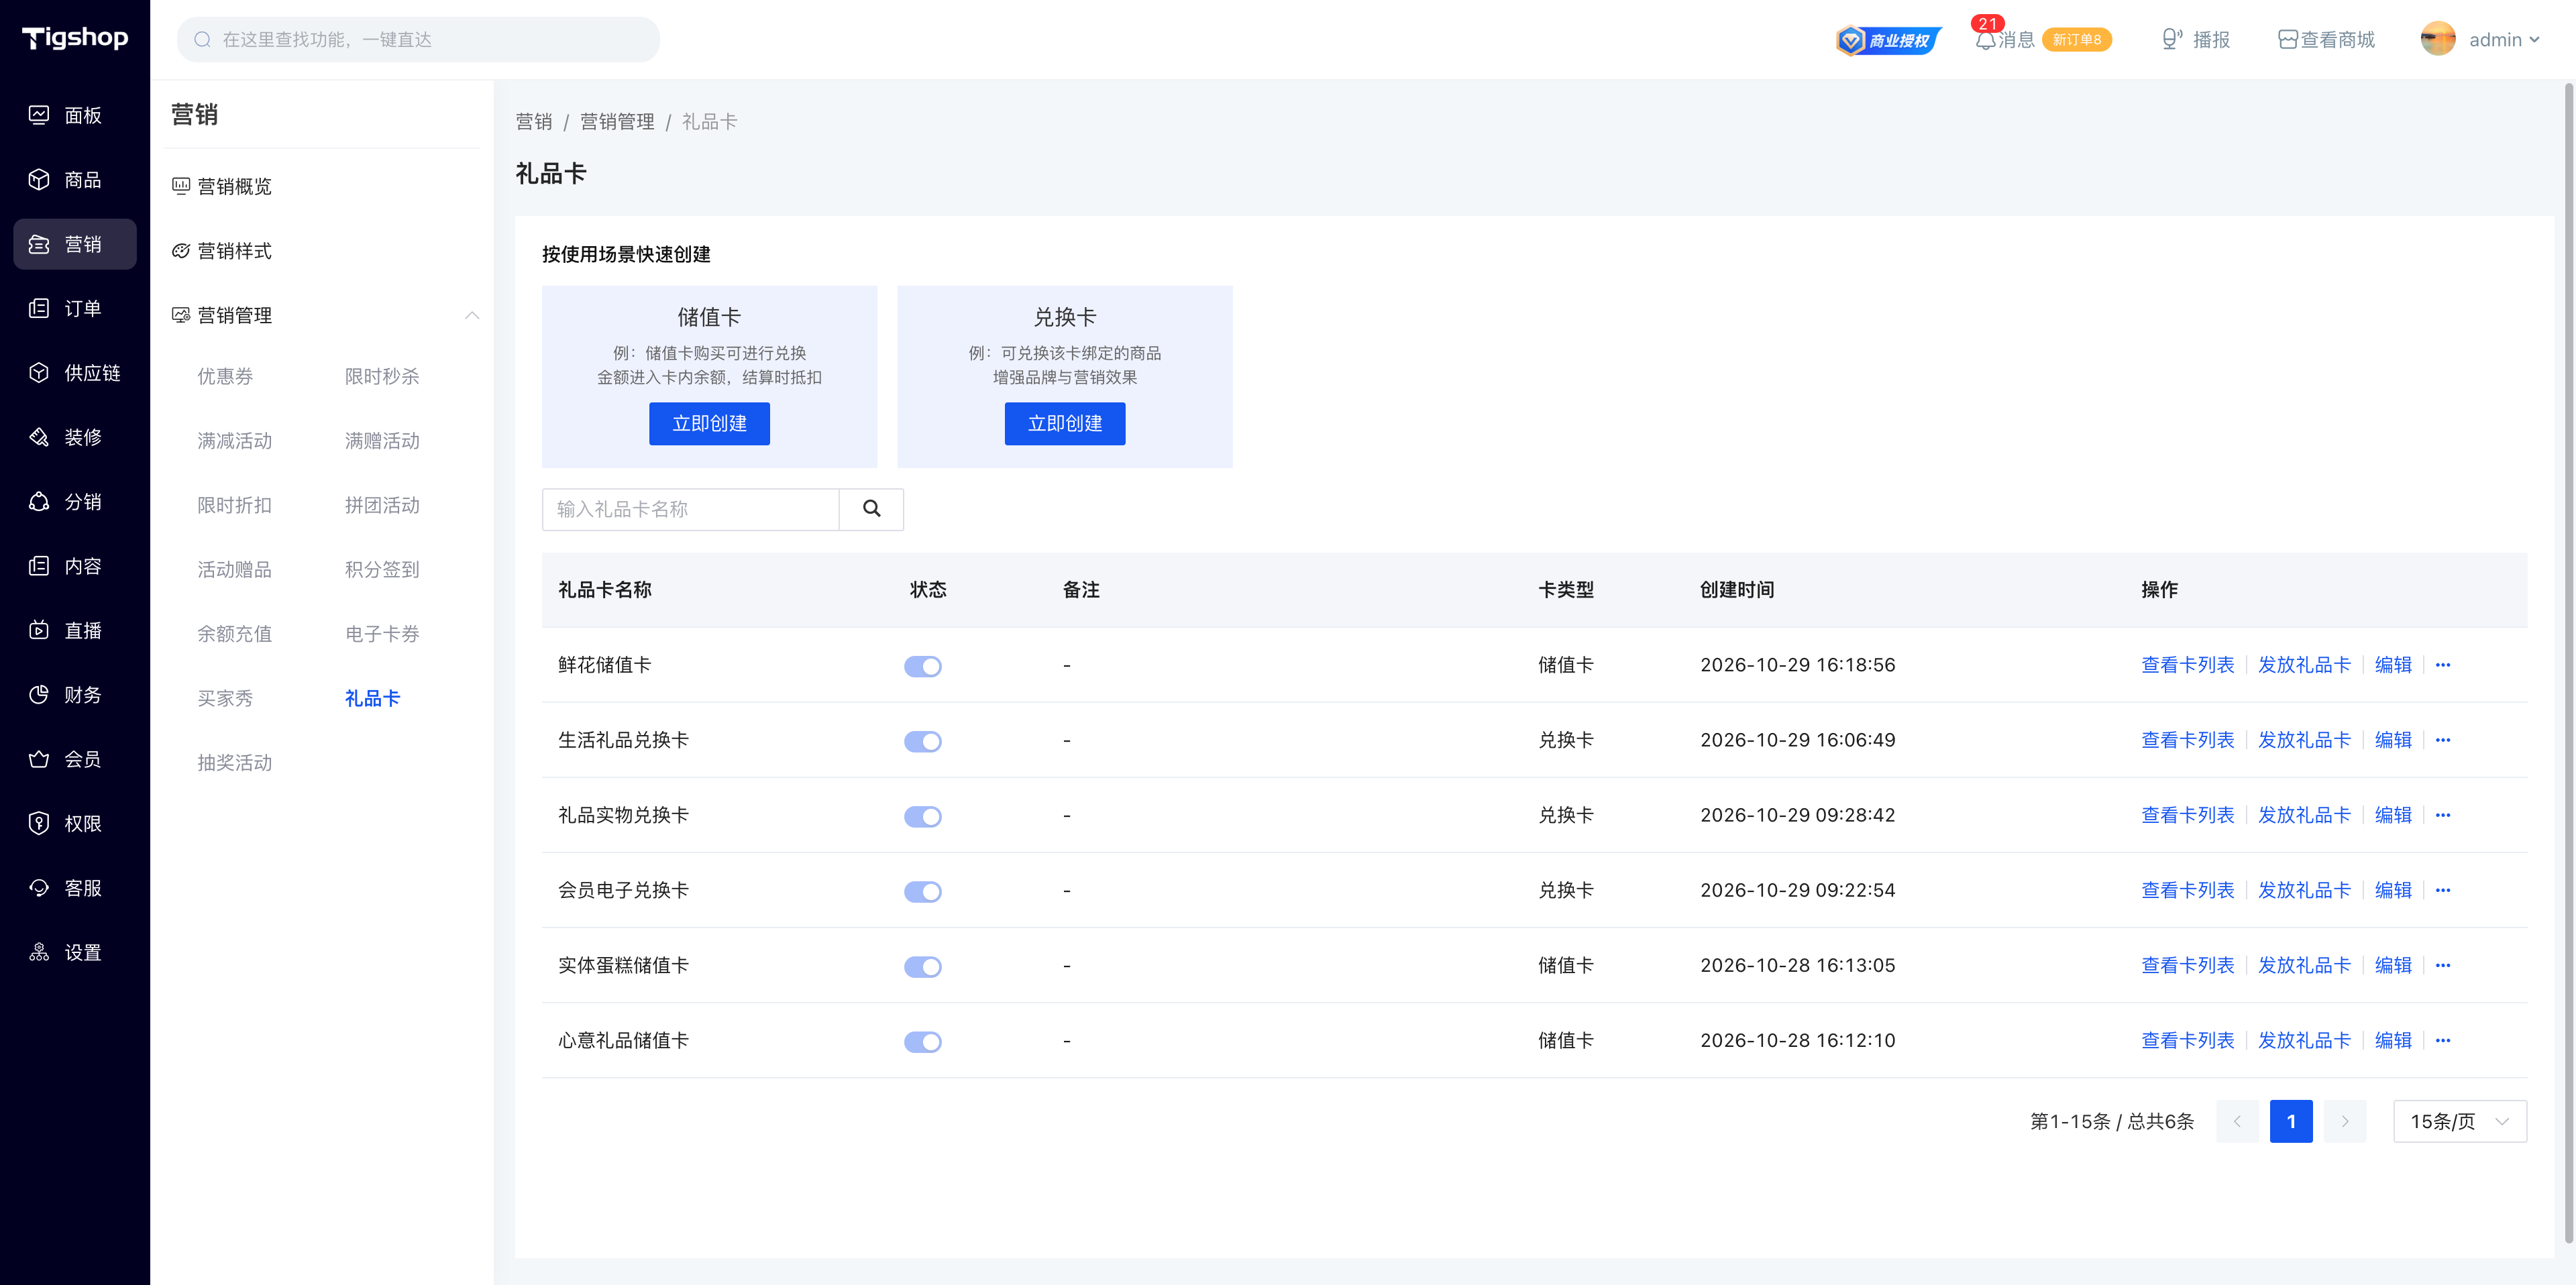2576x1285 pixels.
Task: Click the 商业授权 license badge
Action: (1888, 40)
